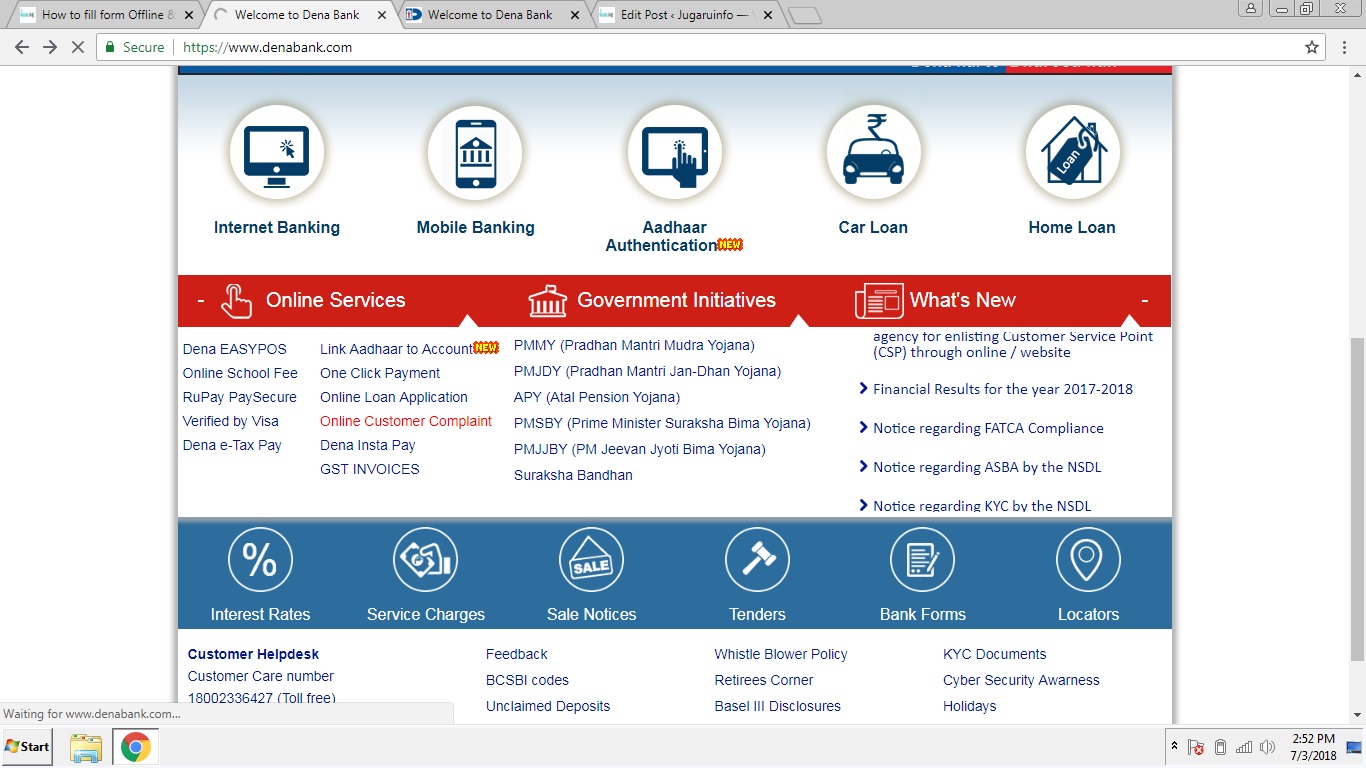This screenshot has height=768, width=1366.
Task: Open File Explorer from the taskbar
Action: click(x=86, y=746)
